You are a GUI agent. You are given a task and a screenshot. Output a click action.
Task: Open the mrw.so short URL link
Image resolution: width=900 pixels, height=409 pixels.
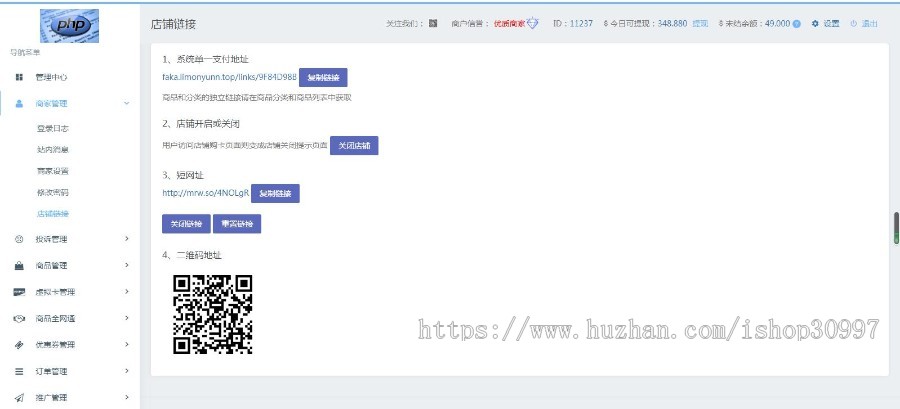click(x=205, y=193)
